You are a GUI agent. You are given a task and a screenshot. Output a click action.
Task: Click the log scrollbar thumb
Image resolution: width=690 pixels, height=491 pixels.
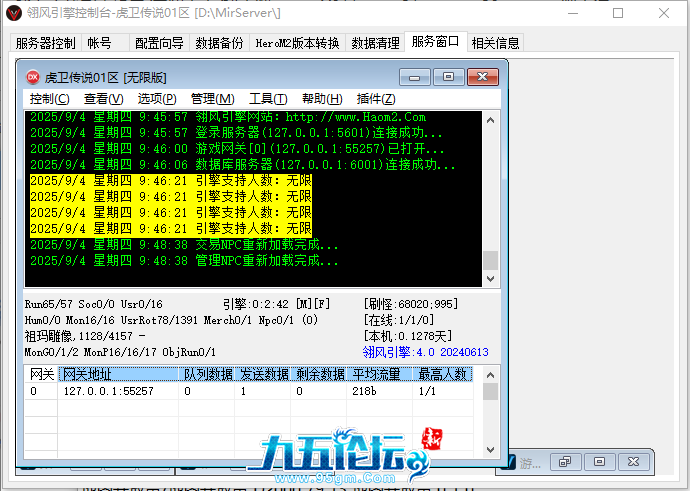pos(491,260)
